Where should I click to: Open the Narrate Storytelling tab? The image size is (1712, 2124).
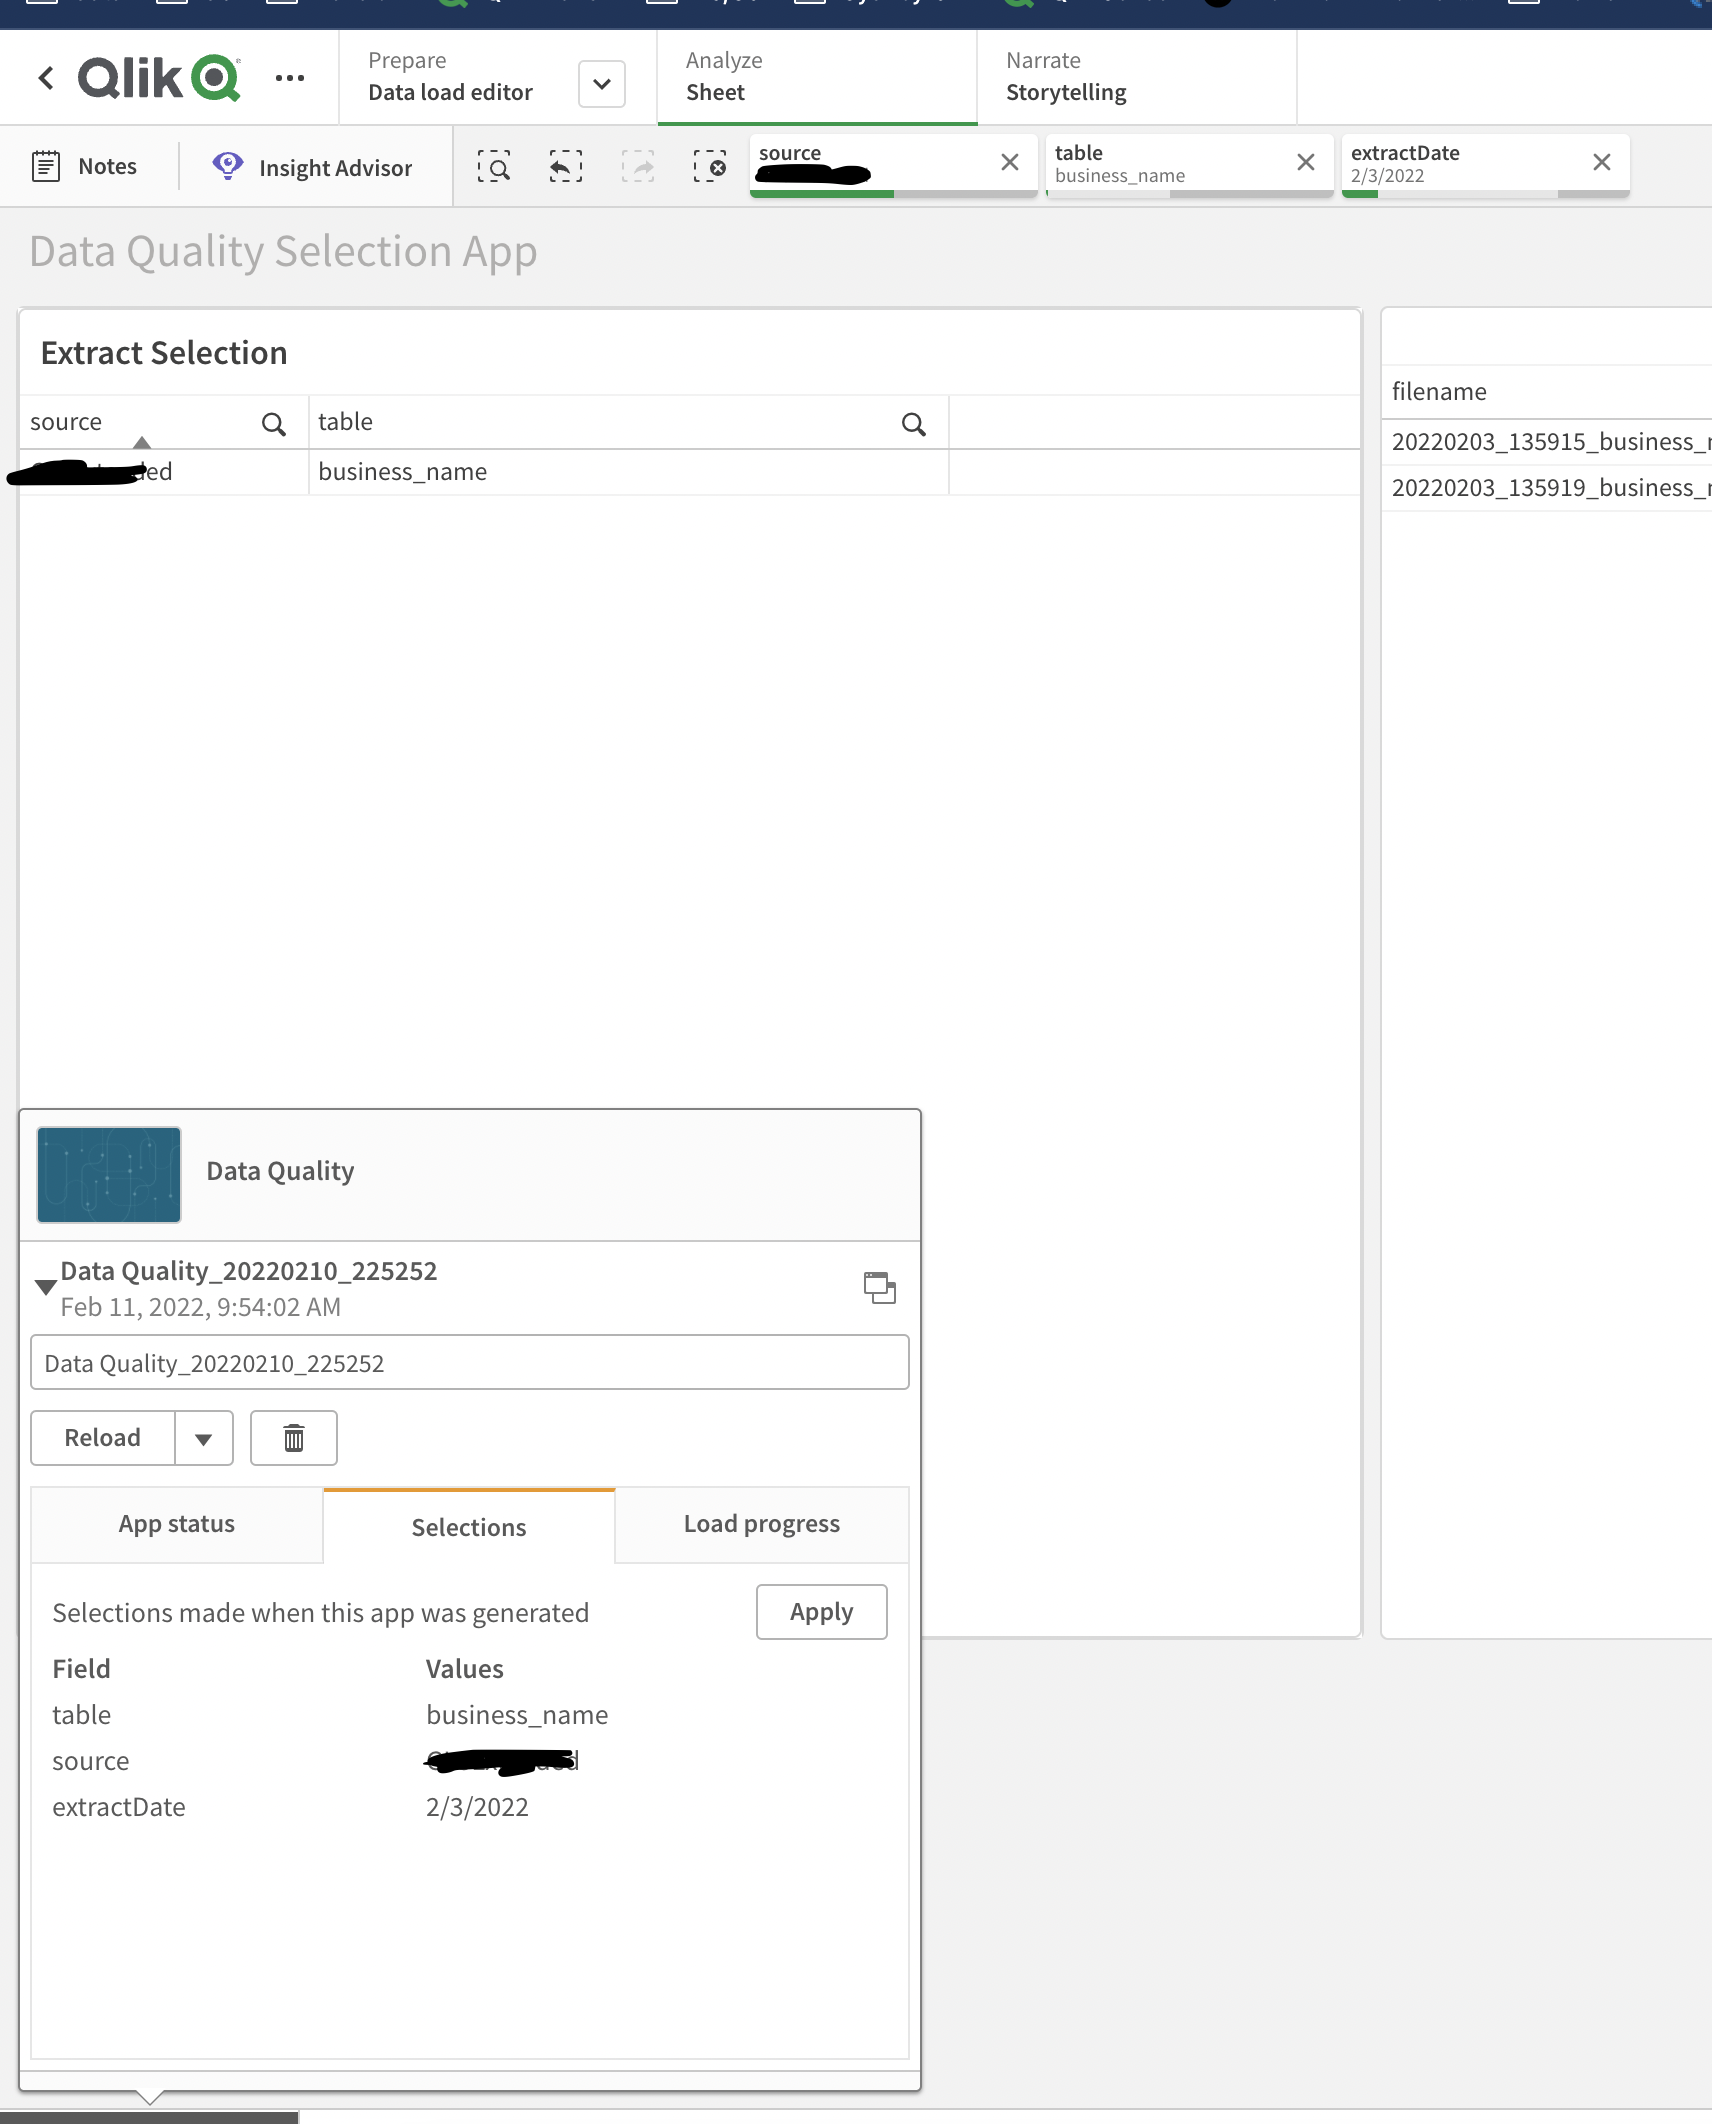click(x=1137, y=77)
